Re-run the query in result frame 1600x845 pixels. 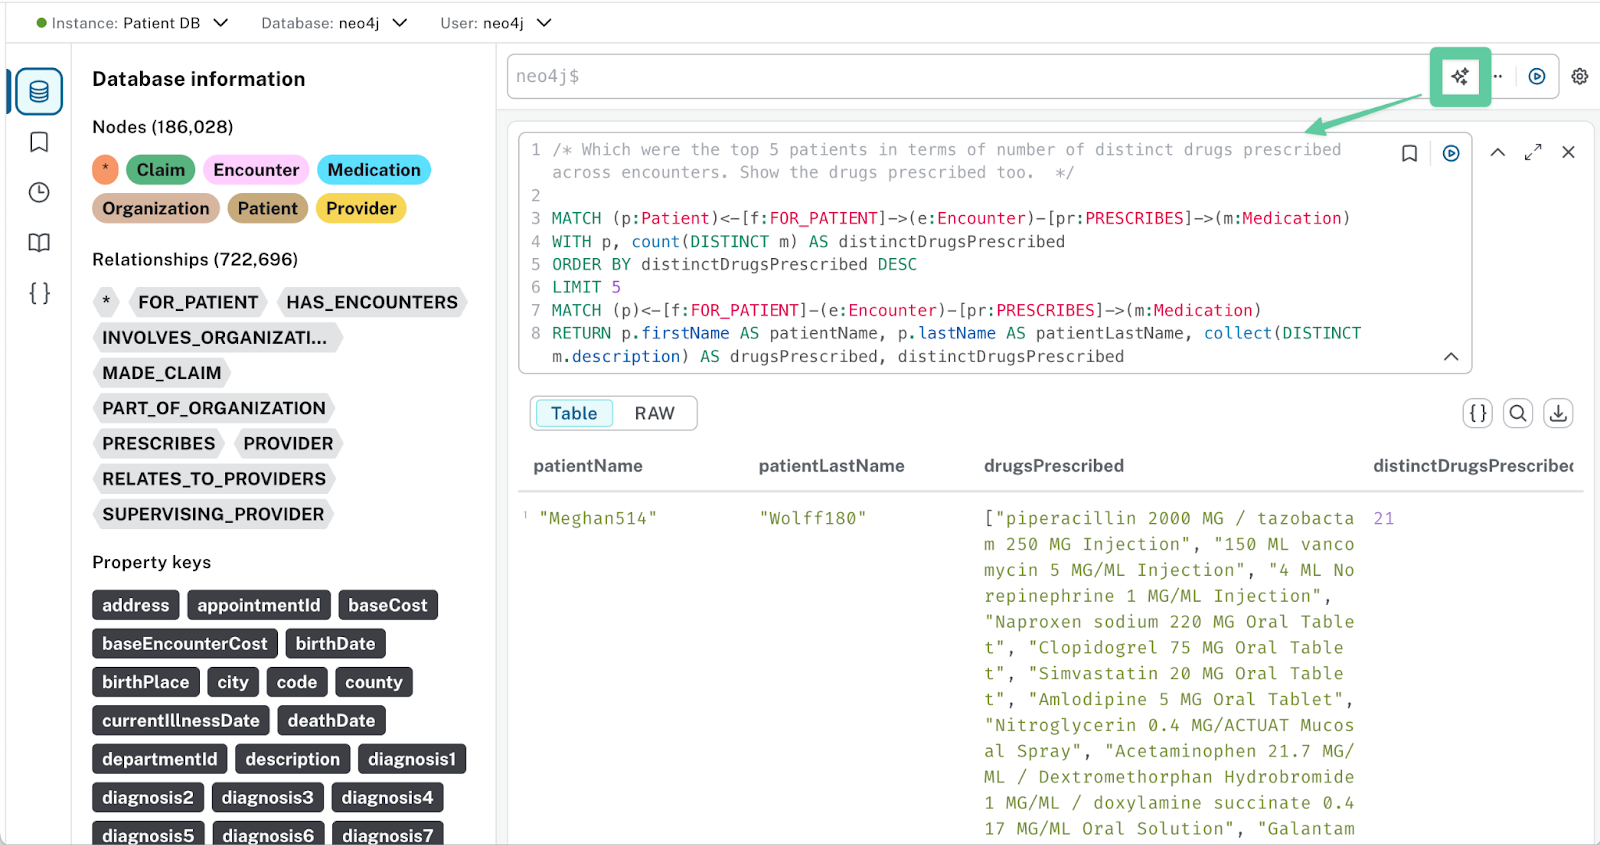click(x=1451, y=153)
